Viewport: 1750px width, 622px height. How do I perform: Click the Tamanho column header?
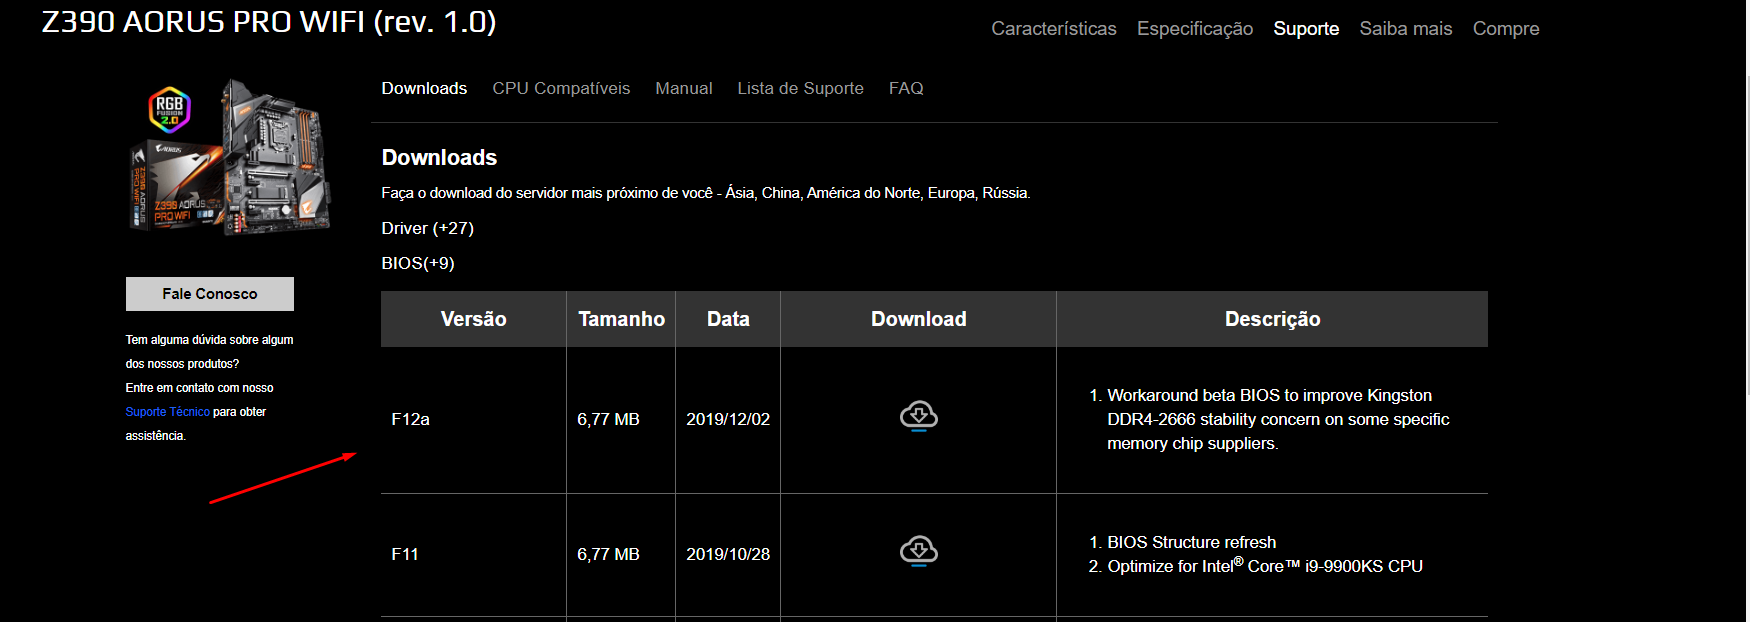(621, 319)
